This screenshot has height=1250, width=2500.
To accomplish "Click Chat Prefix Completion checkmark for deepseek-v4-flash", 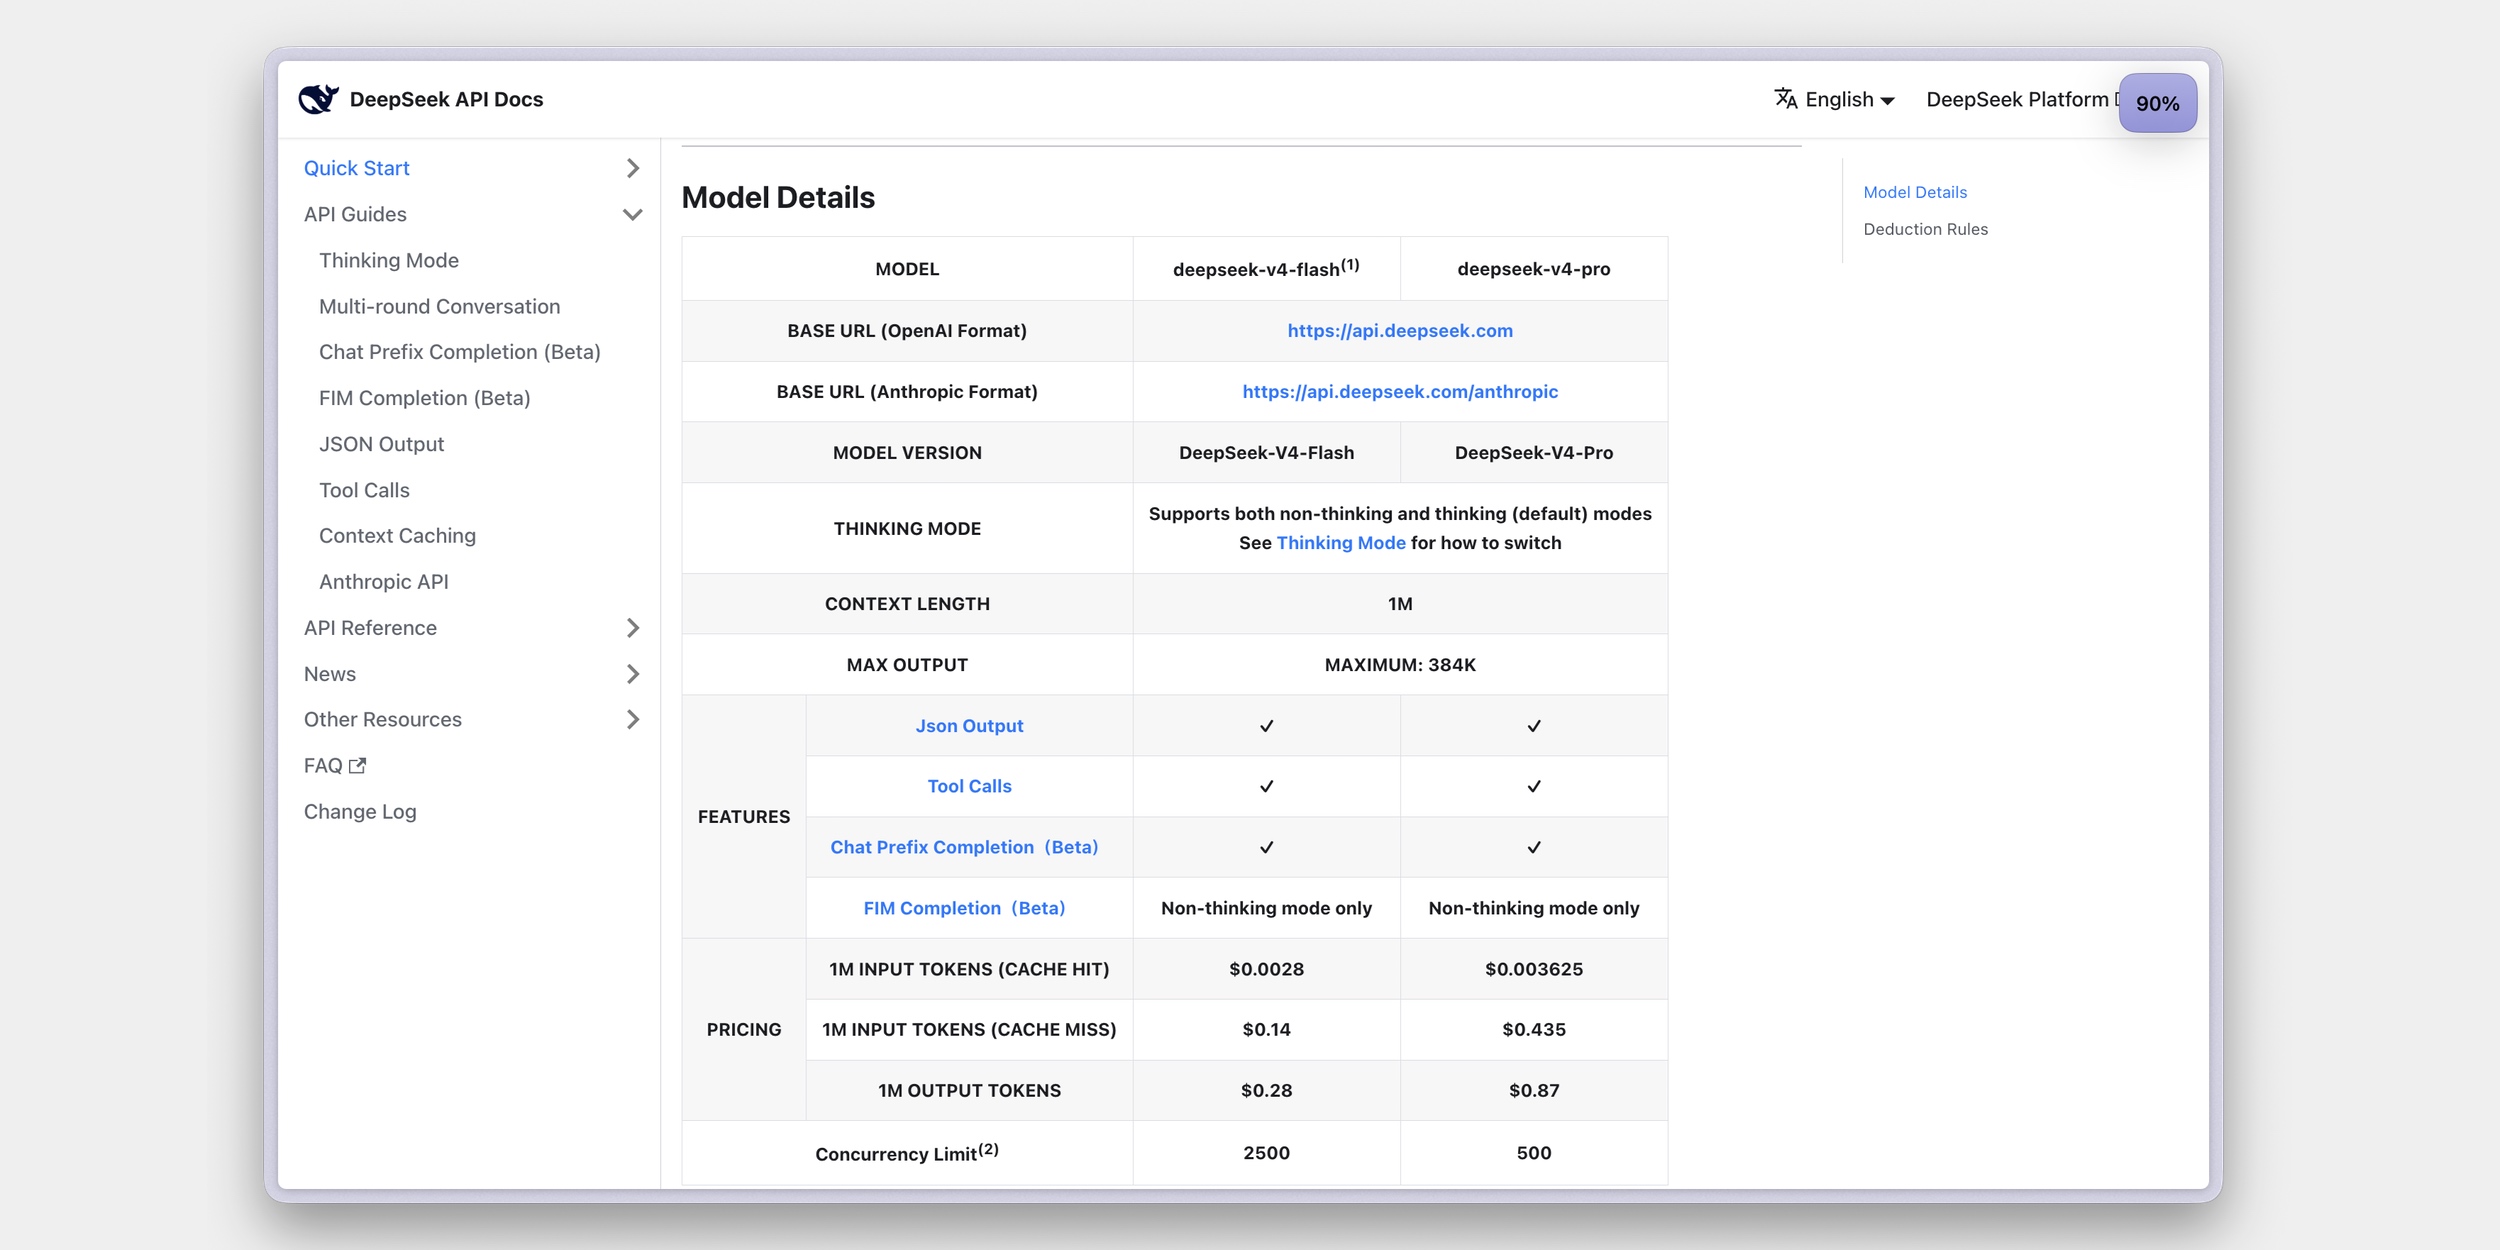I will click(1266, 847).
